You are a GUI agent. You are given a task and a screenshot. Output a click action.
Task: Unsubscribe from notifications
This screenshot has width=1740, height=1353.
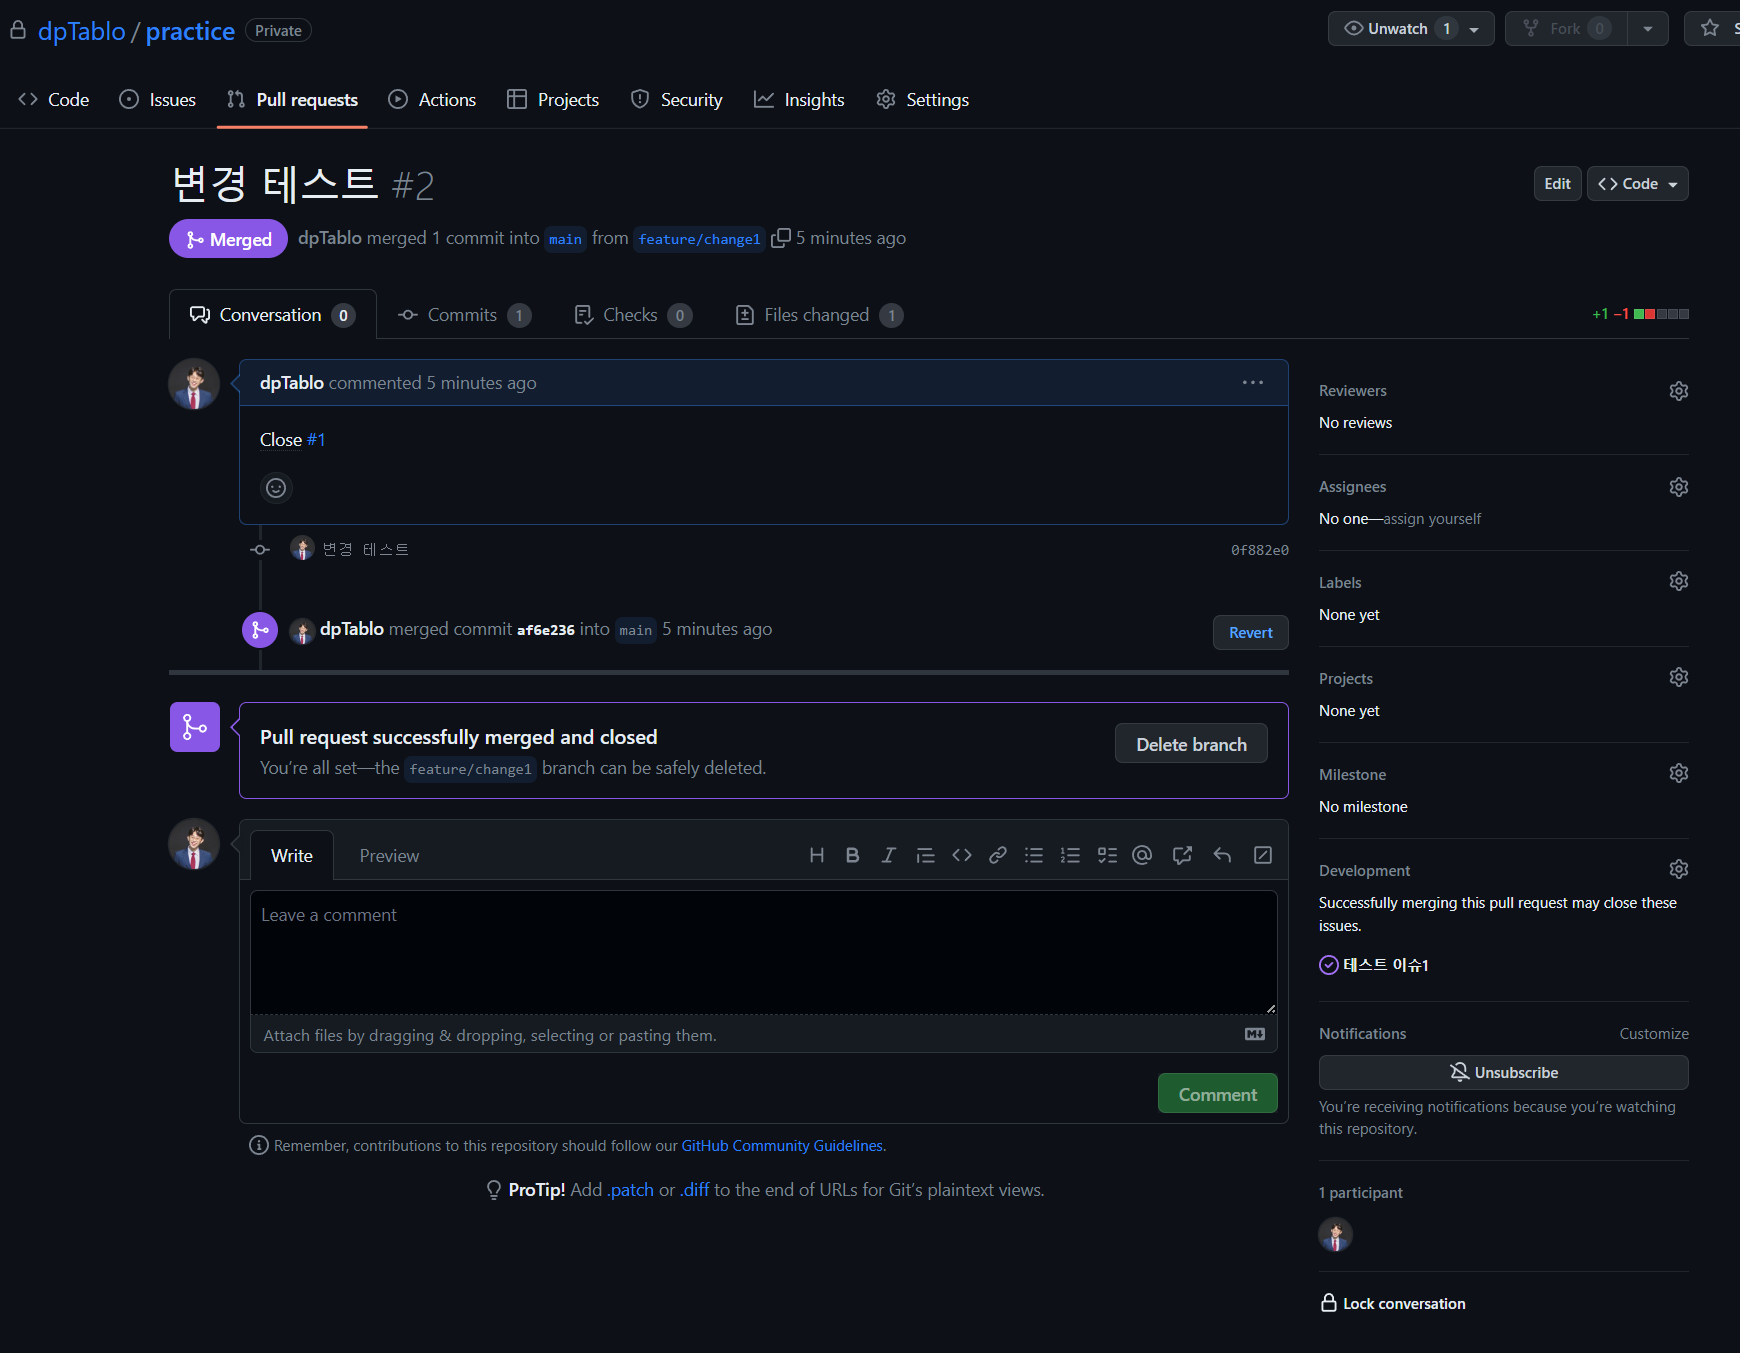1503,1072
